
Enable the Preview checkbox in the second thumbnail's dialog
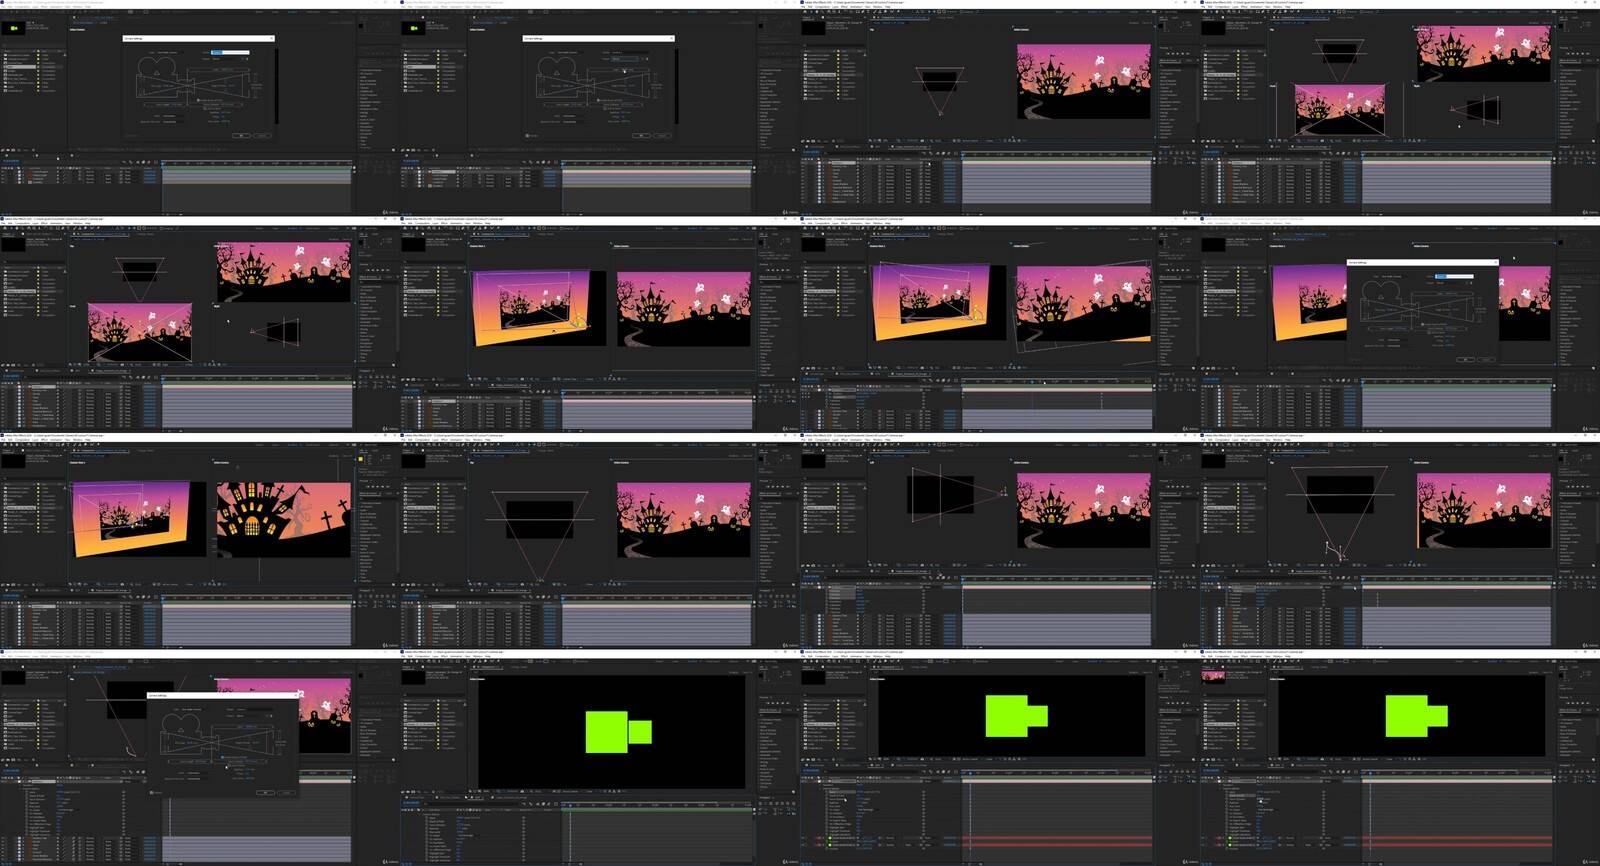[528, 135]
